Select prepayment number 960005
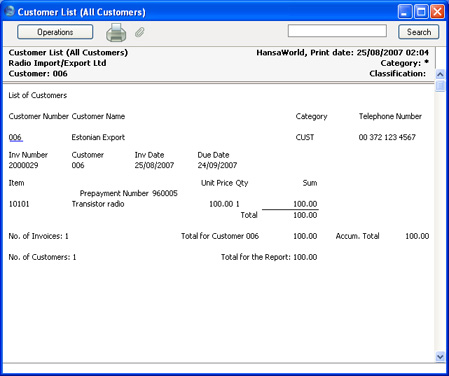This screenshot has width=449, height=376. 165,193
